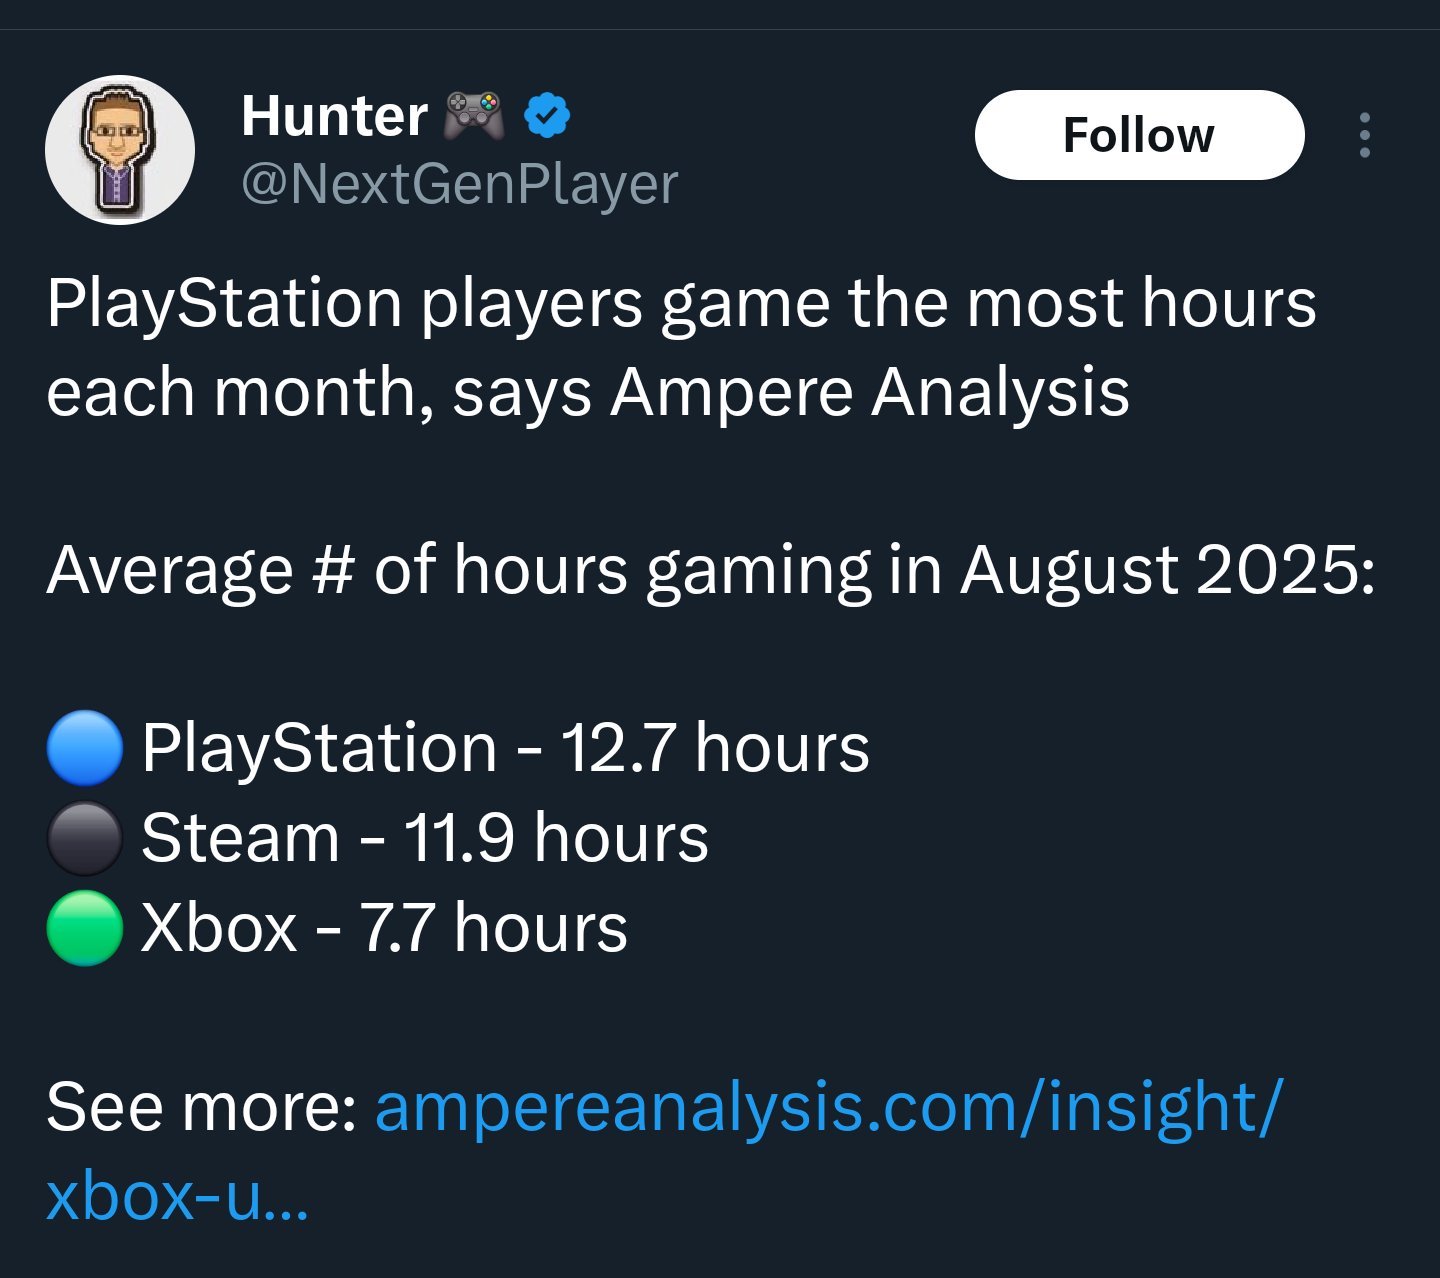This screenshot has width=1440, height=1278.
Task: Open the @NextGenPlayer handle
Action: tap(459, 184)
